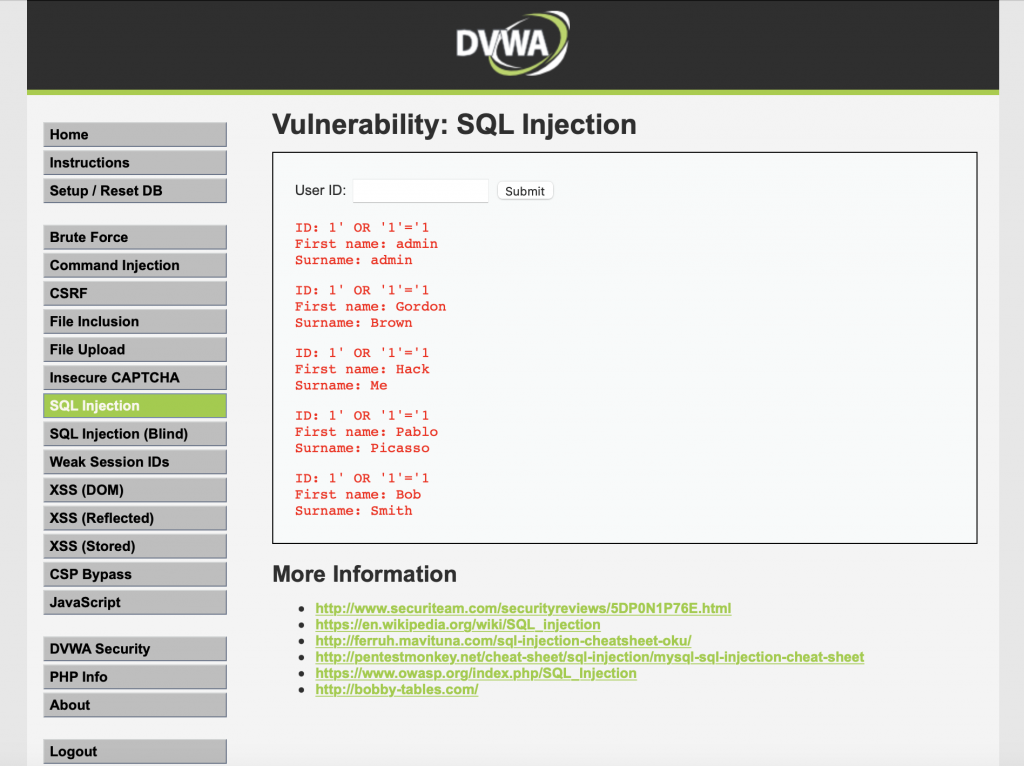Go to Weak Session IDs

coord(135,462)
